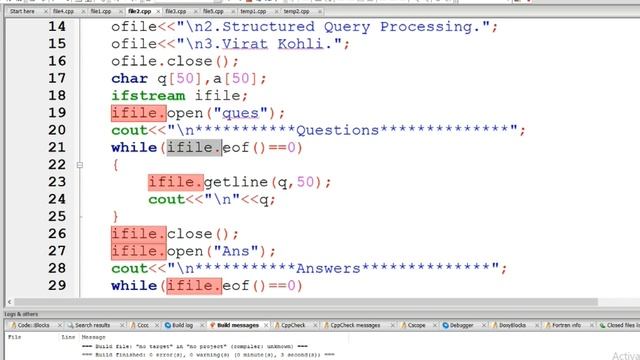
Task: Close the CppCheck log tab
Action: point(315,325)
